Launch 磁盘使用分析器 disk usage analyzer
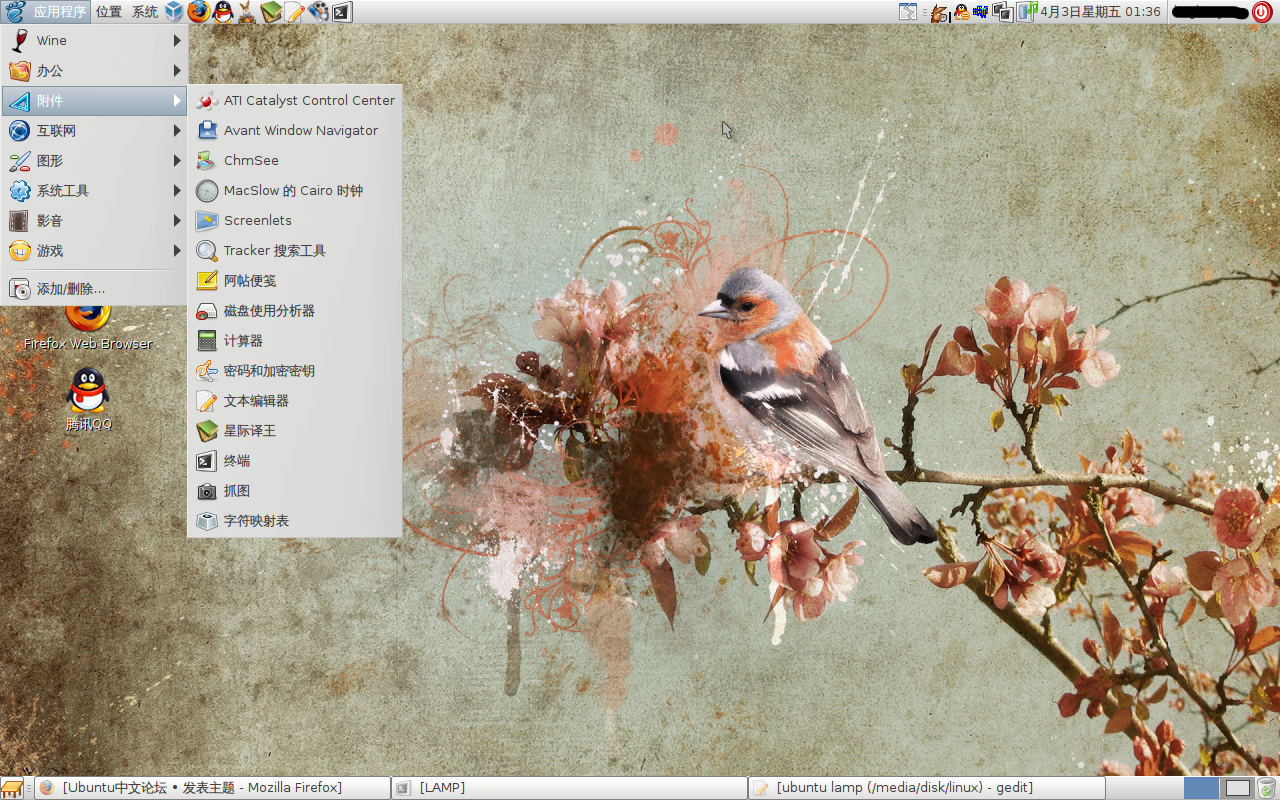Screen dimensions: 1280x800 [x=295, y=310]
